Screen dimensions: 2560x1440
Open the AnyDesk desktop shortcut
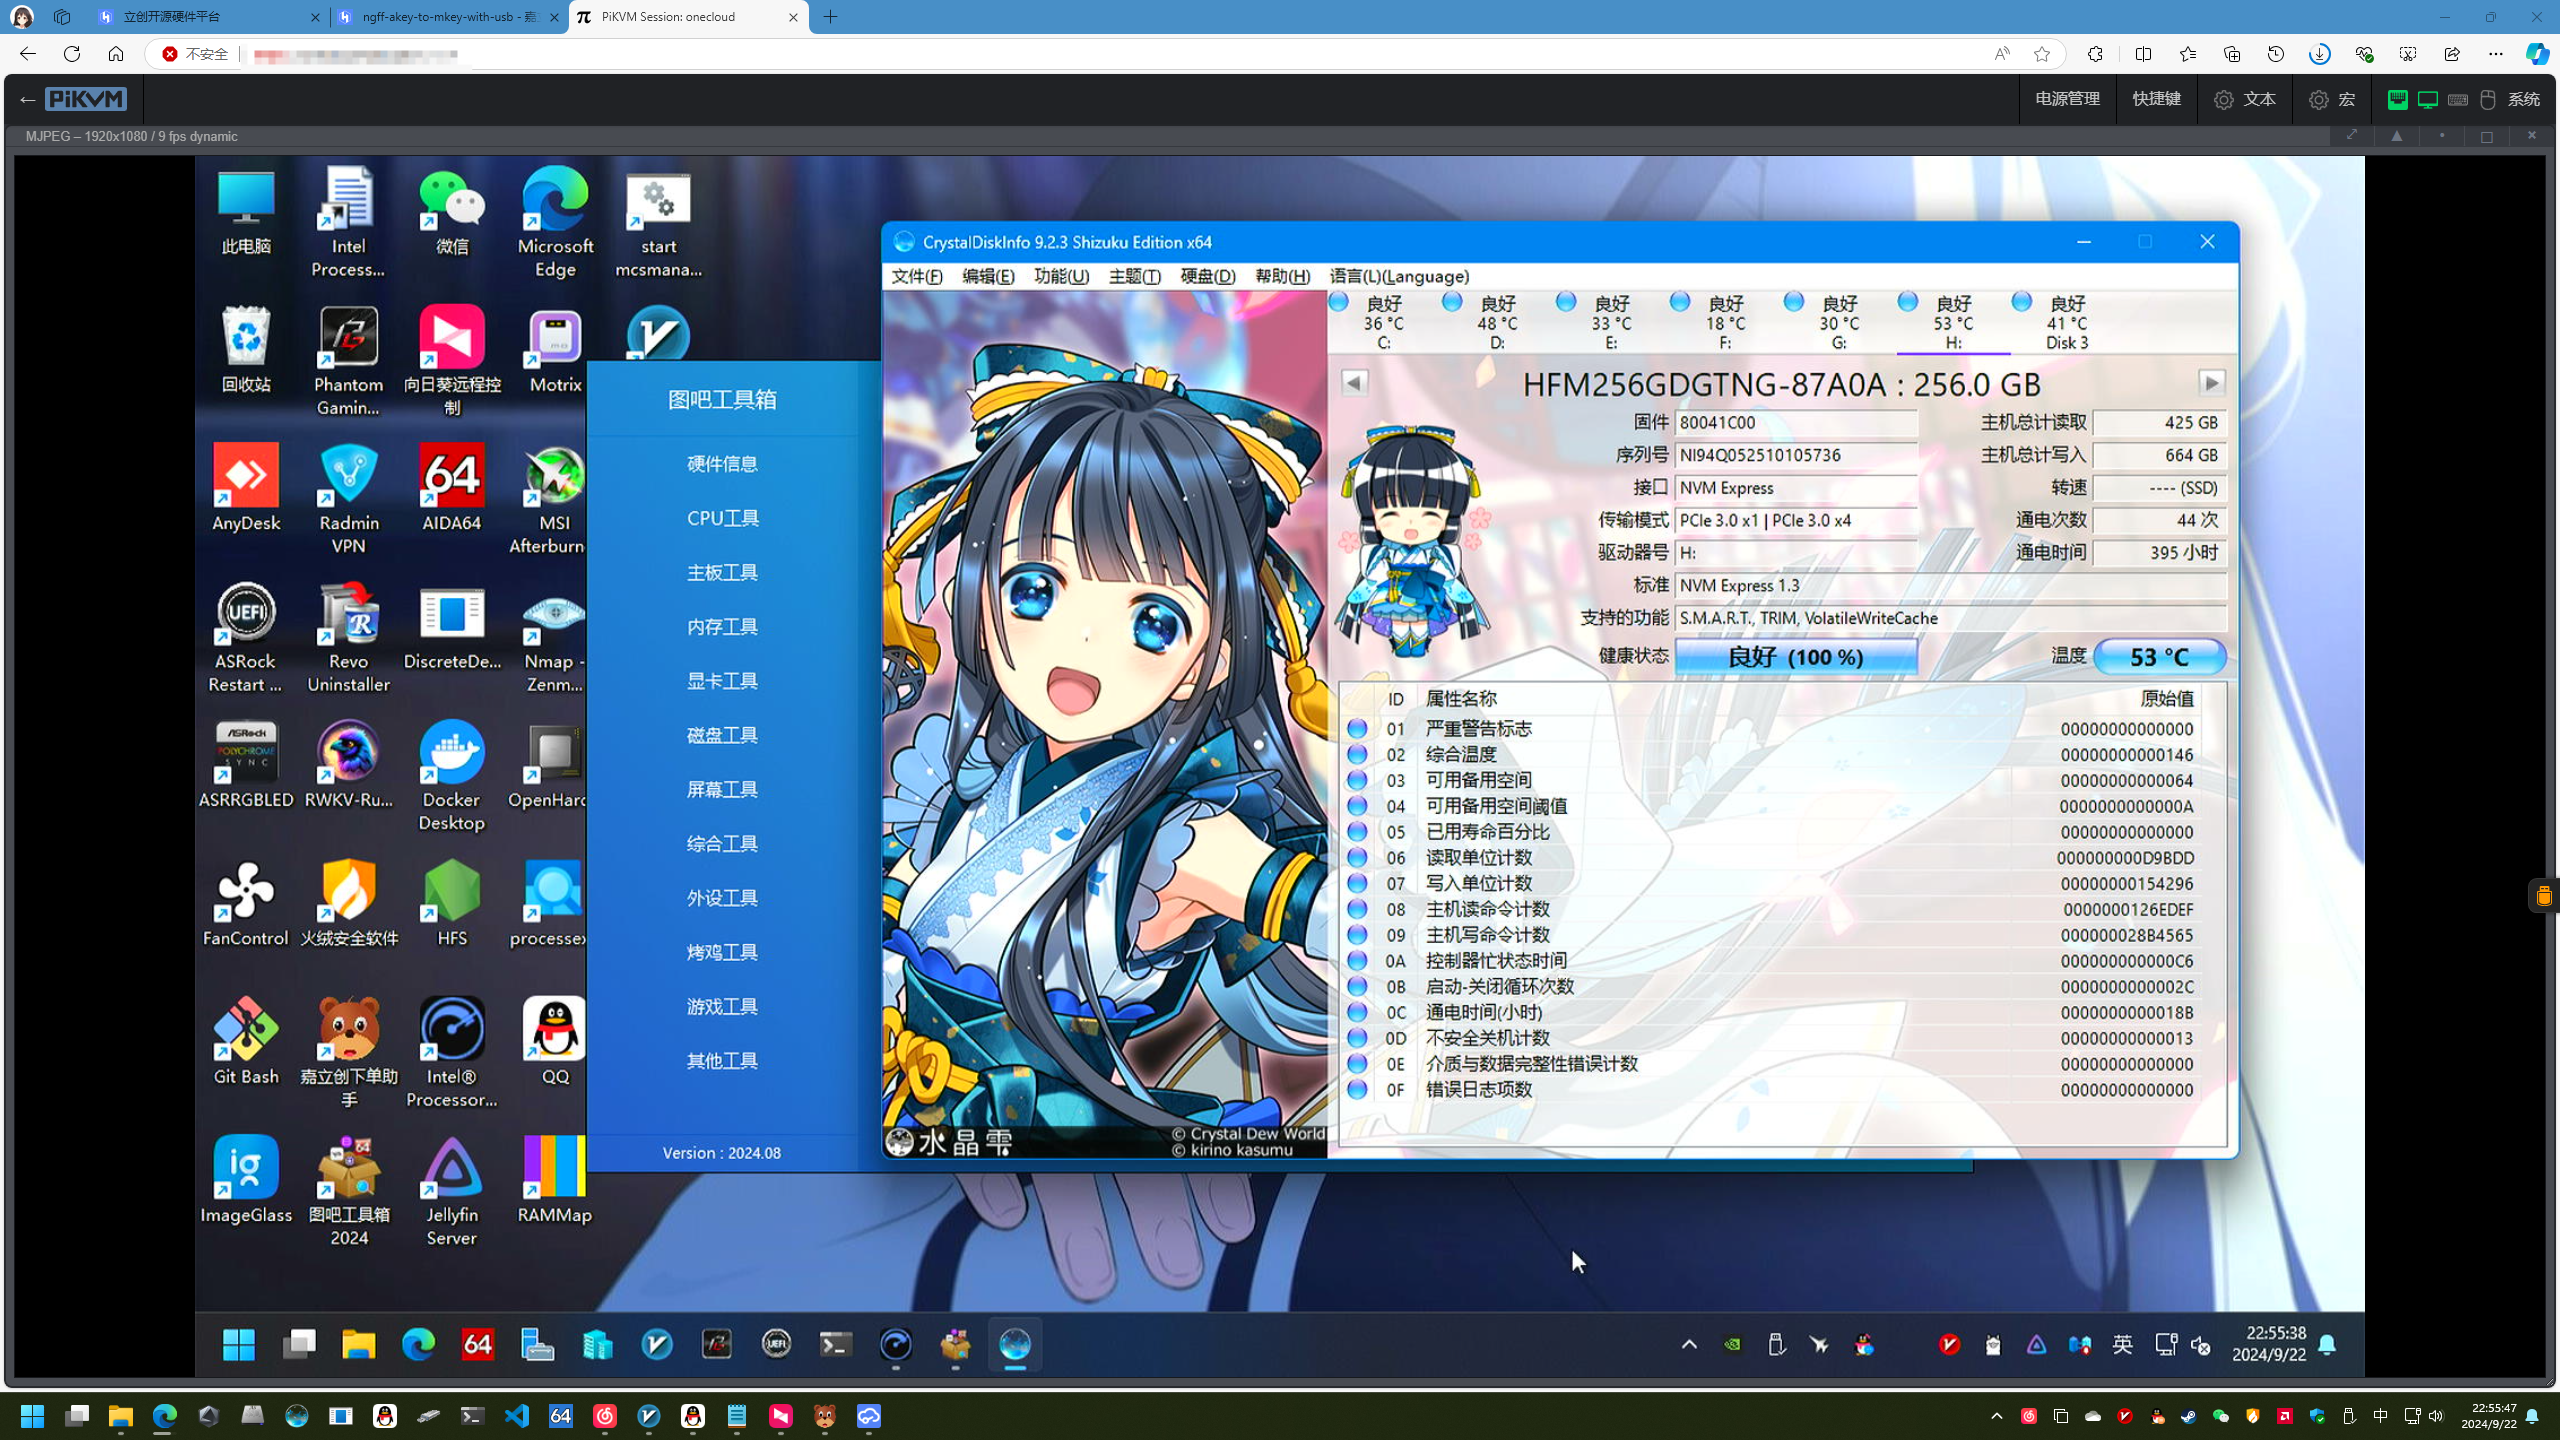point(246,488)
